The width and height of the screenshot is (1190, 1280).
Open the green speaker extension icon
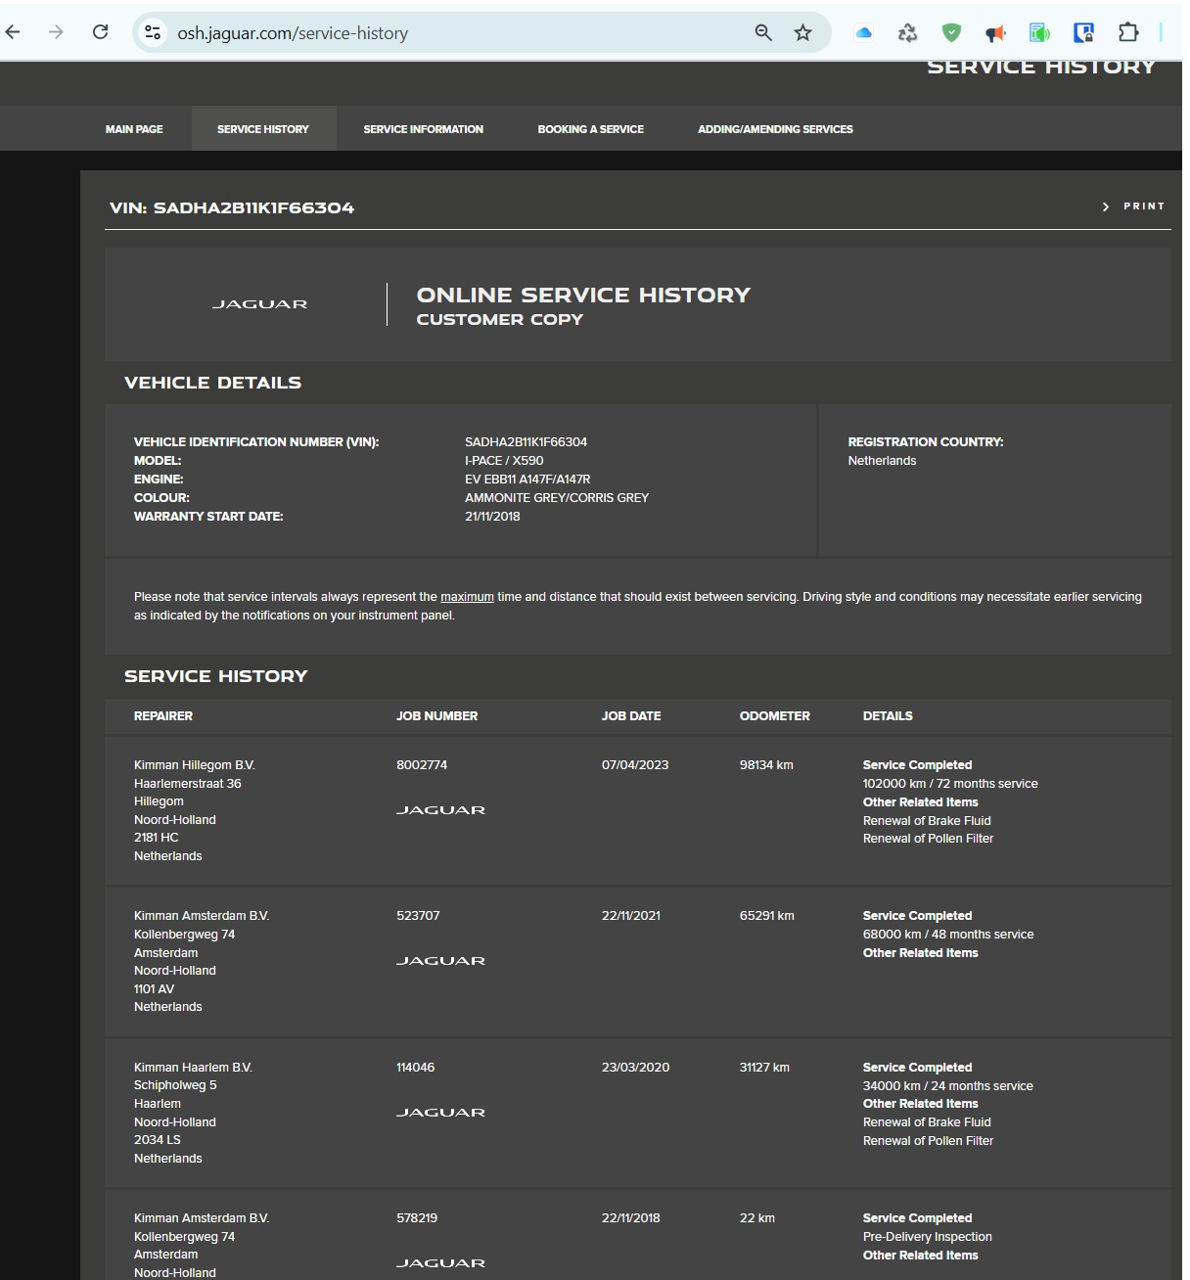click(1039, 33)
